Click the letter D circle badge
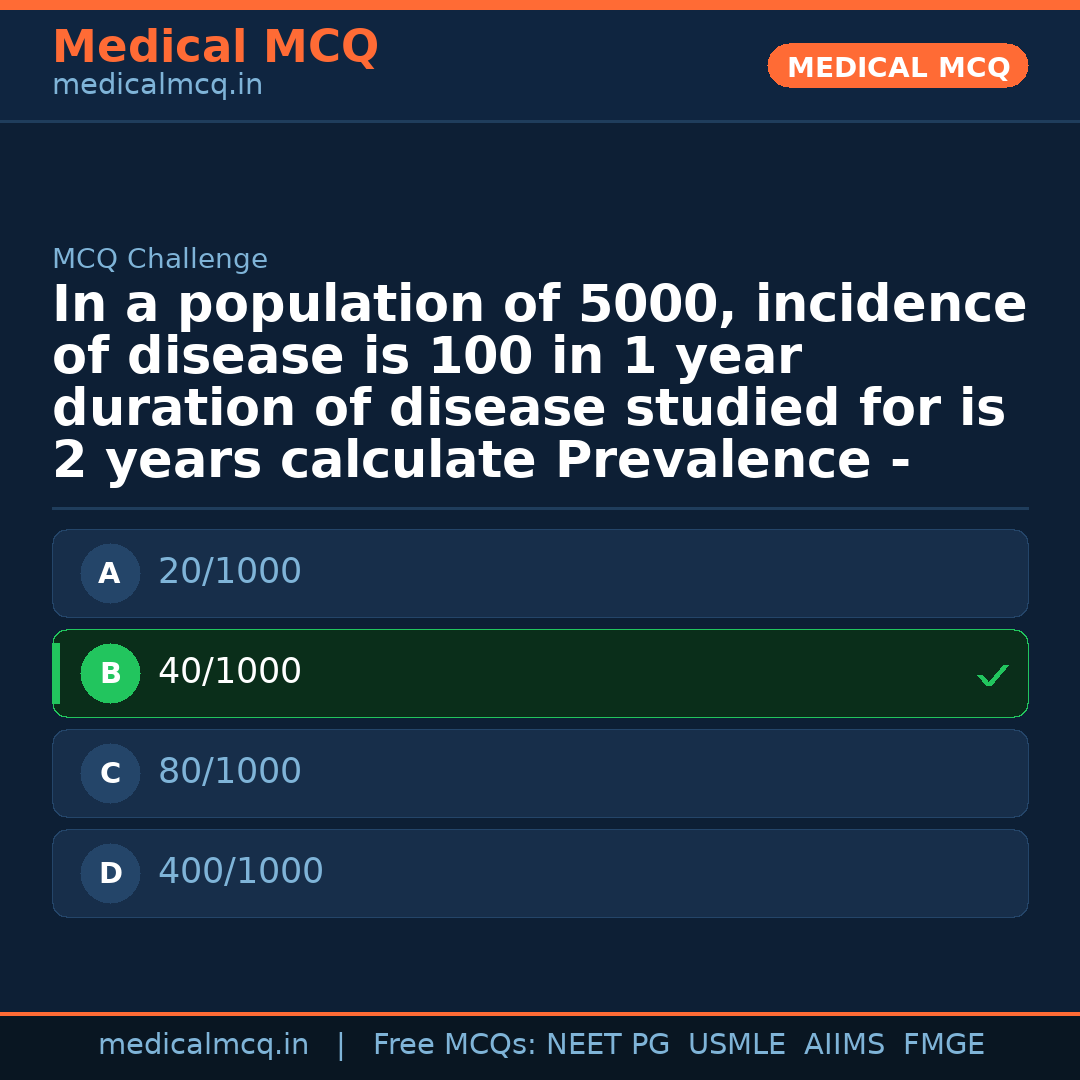The image size is (1080, 1080). click(x=110, y=874)
